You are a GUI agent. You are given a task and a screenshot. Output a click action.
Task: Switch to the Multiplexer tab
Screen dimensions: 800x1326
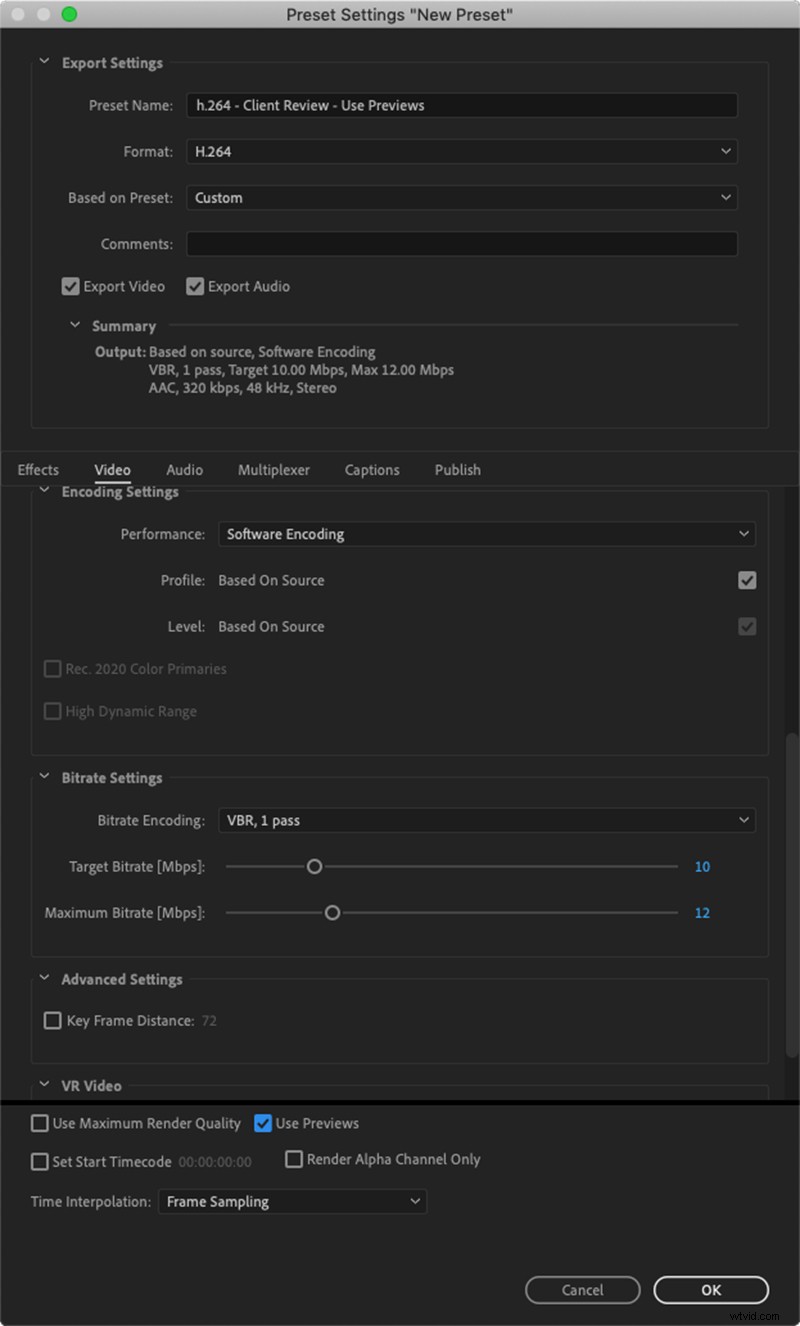pyautogui.click(x=273, y=469)
